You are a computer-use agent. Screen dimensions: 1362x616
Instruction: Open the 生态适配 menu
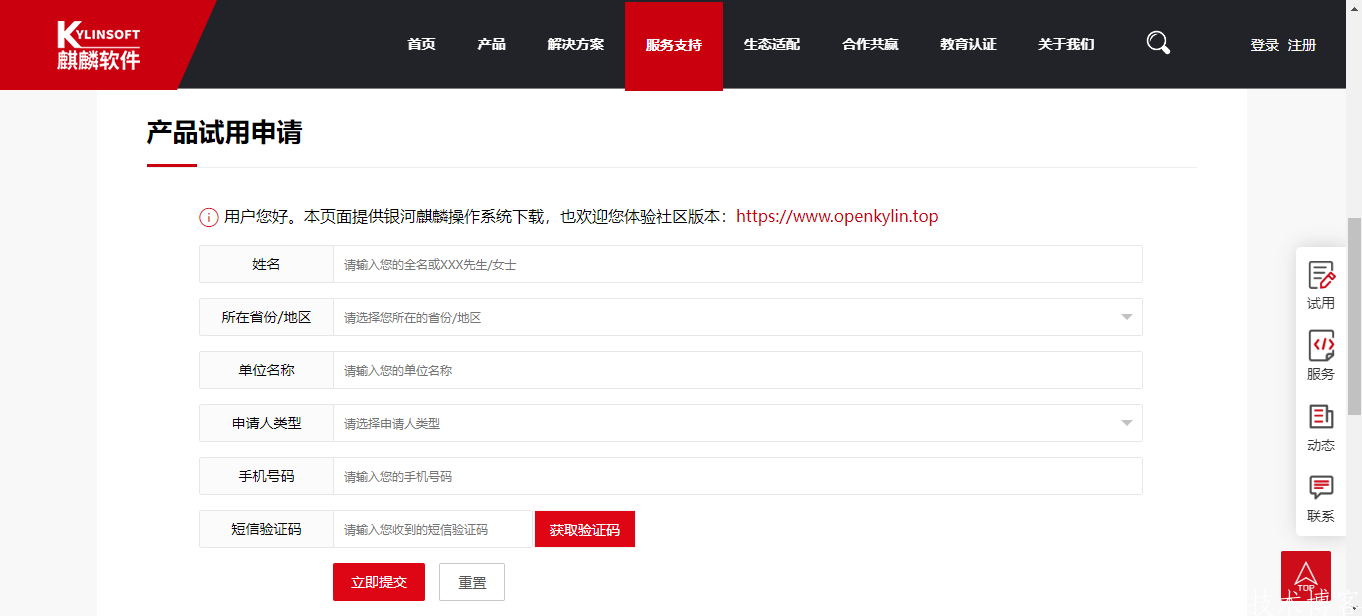(772, 45)
